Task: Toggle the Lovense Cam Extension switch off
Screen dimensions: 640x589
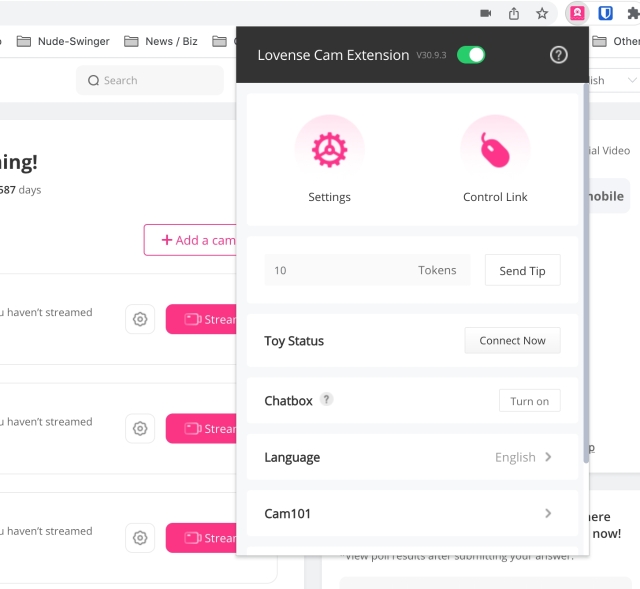Action: 471,55
